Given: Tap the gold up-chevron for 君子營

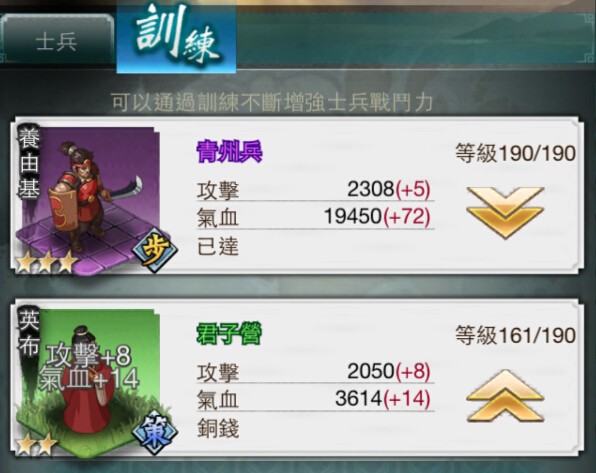Looking at the screenshot, I should (505, 396).
